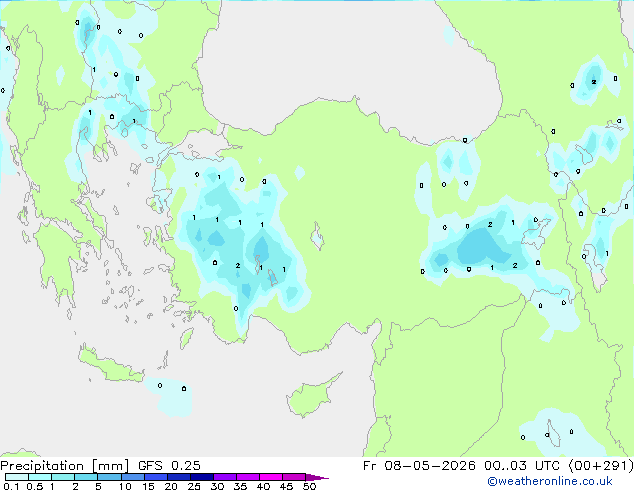Pick the 10–15 mm legend color swatch
The width and height of the screenshot is (634, 490).
[x=132, y=477]
